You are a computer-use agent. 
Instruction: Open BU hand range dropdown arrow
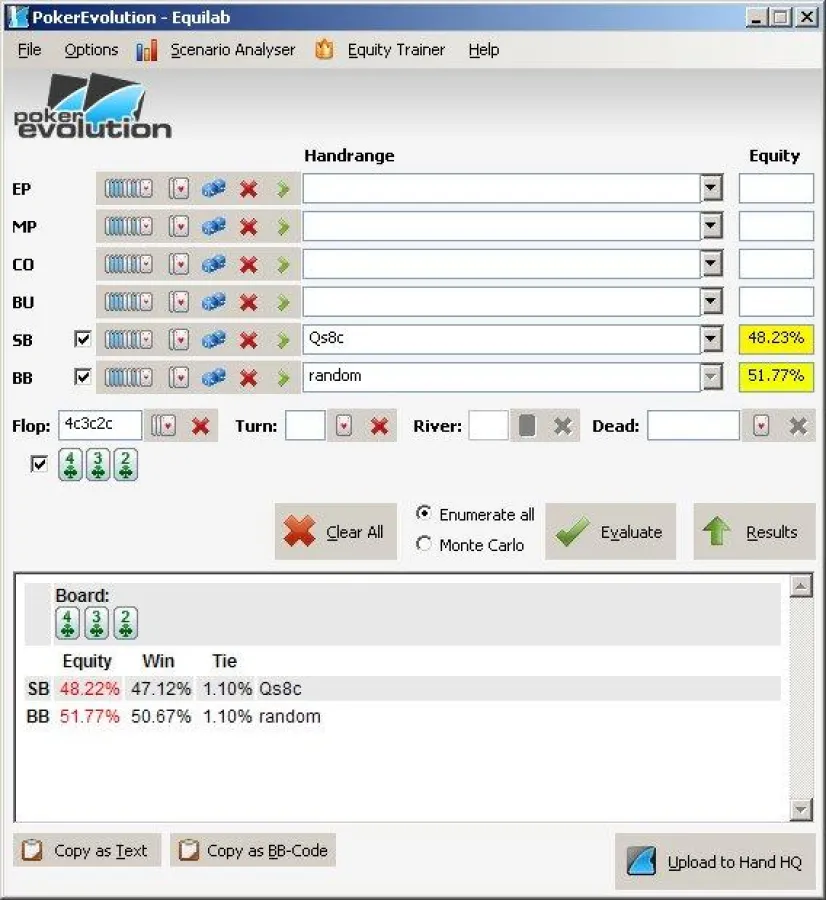tap(711, 302)
